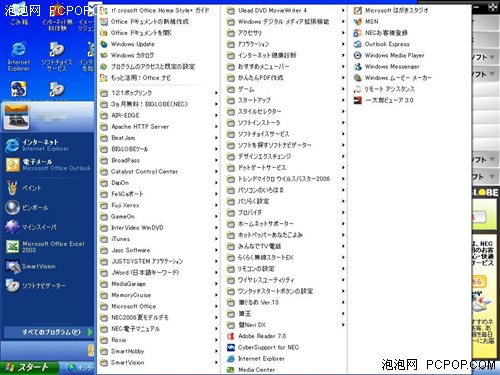Image resolution: width=500 pixels, height=375 pixels.
Task: Open Media Center entry
Action: (251, 370)
